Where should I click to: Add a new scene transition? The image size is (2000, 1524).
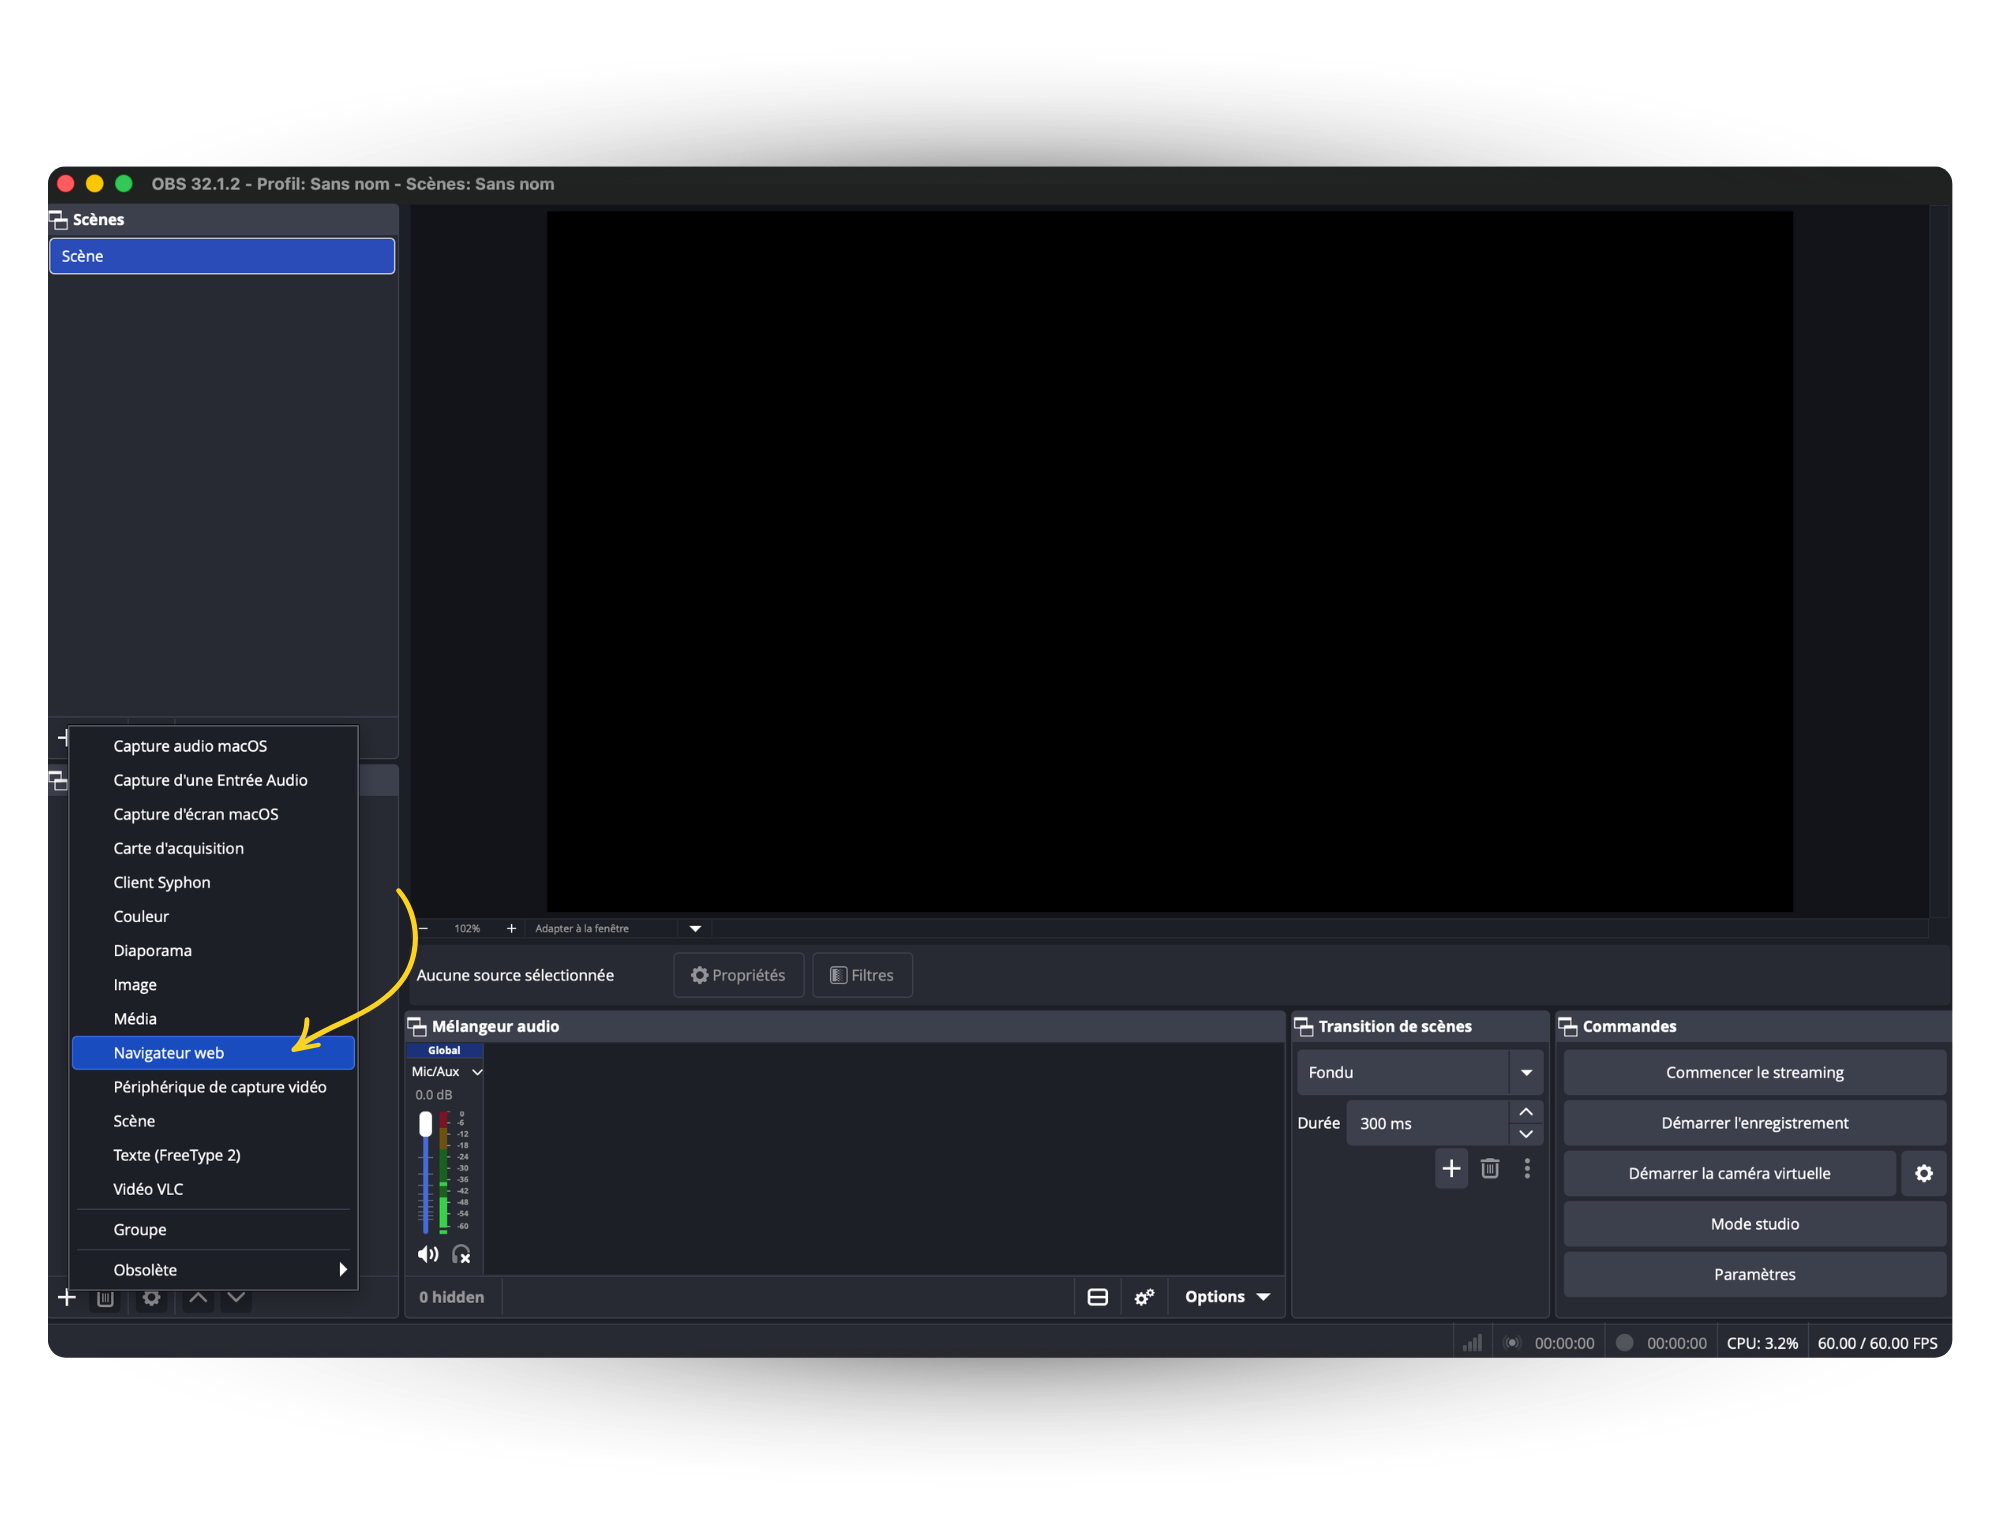click(1451, 1168)
